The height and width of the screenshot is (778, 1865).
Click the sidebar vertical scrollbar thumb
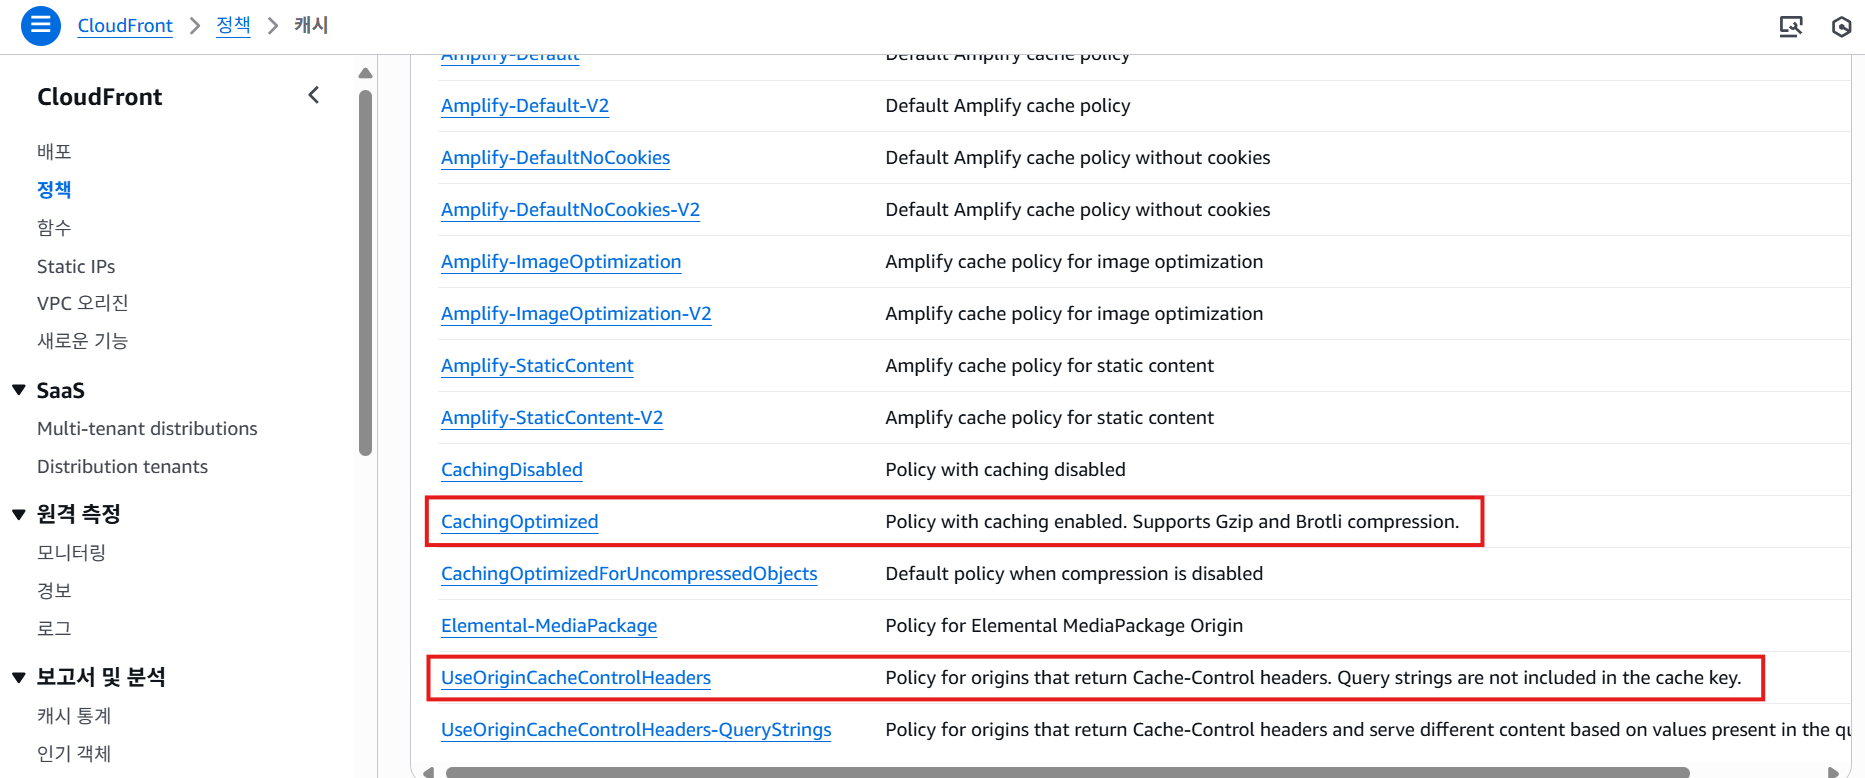[x=365, y=272]
